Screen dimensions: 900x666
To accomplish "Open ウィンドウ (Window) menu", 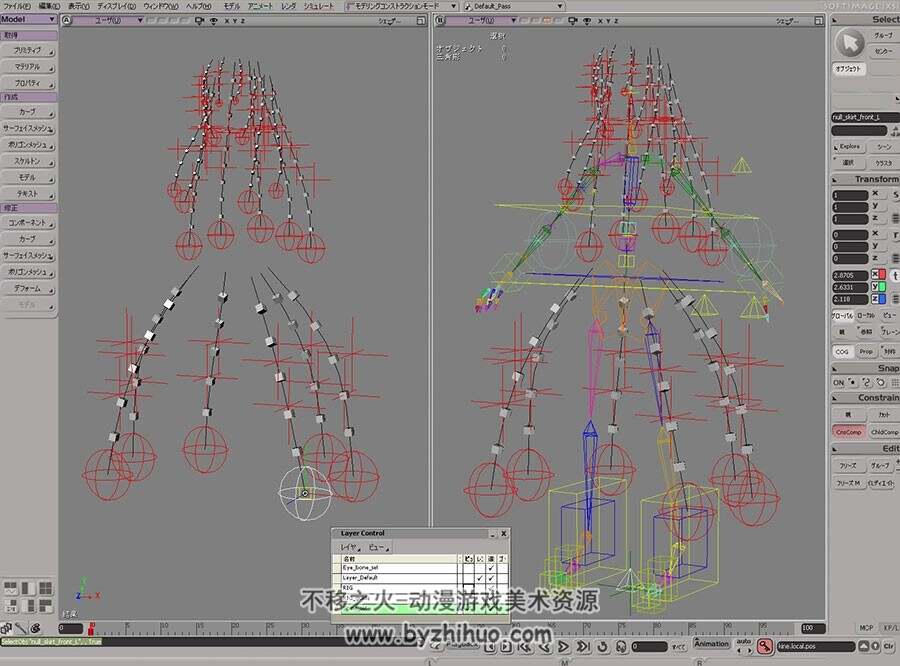I will (x=161, y=6).
